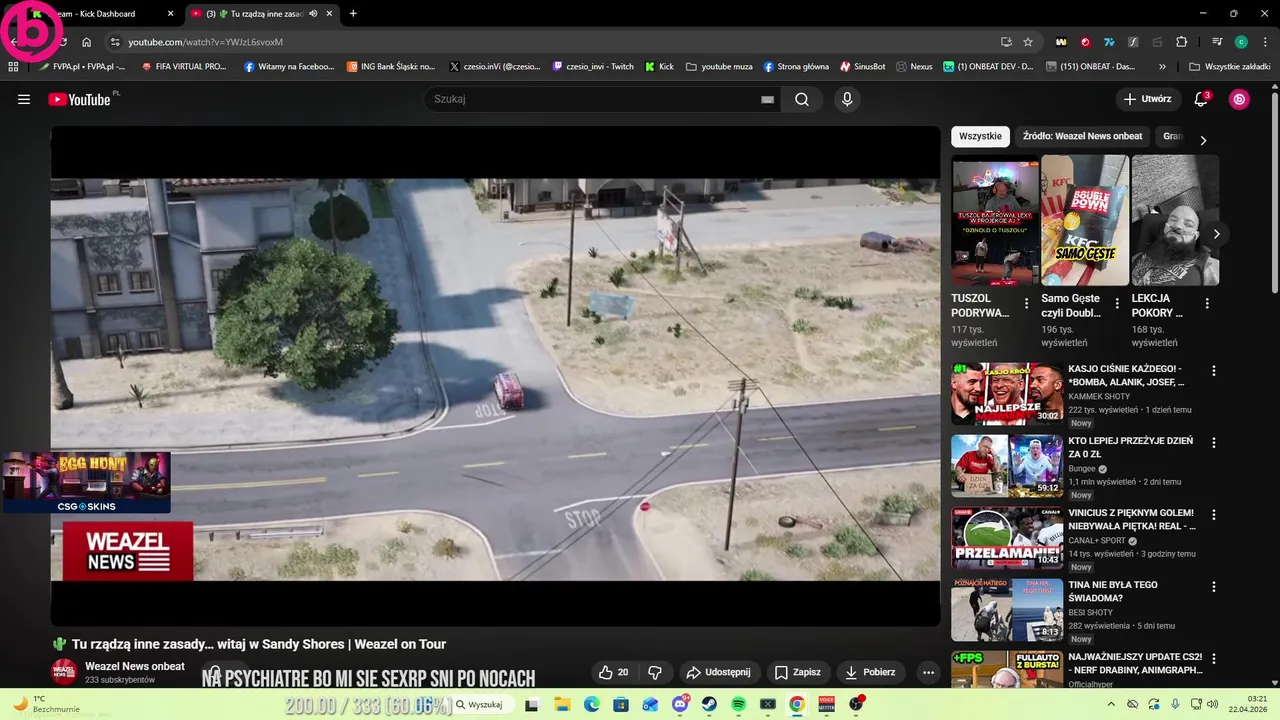The height and width of the screenshot is (720, 1280).
Task: Mute the YouTube tab via speaker icon
Action: coord(313,14)
